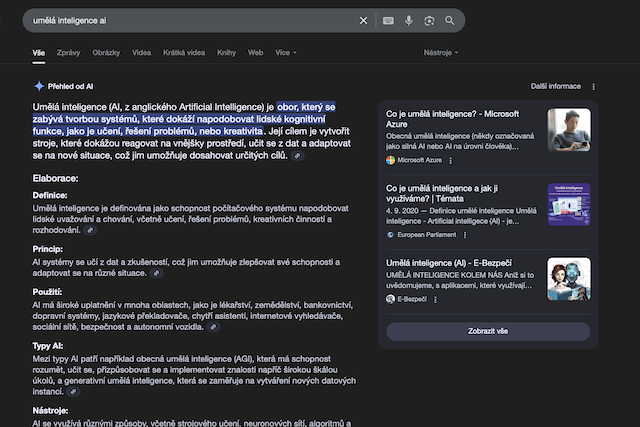The image size is (640, 427).
Task: Switch to the Knihy tab
Action: [x=227, y=53]
